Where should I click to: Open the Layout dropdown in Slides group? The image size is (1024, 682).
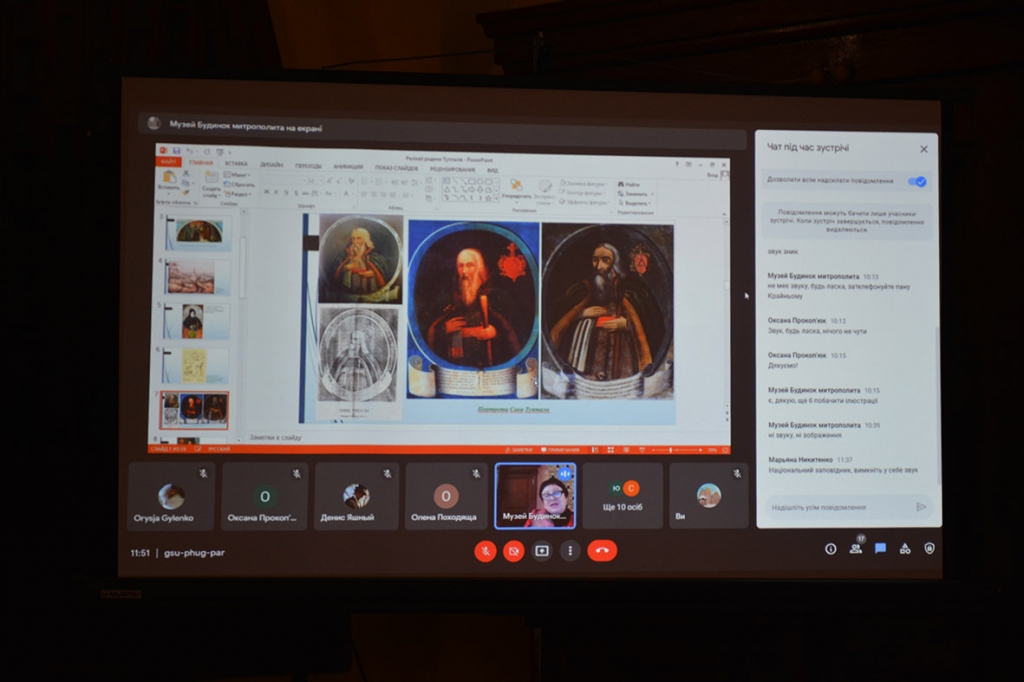236,175
